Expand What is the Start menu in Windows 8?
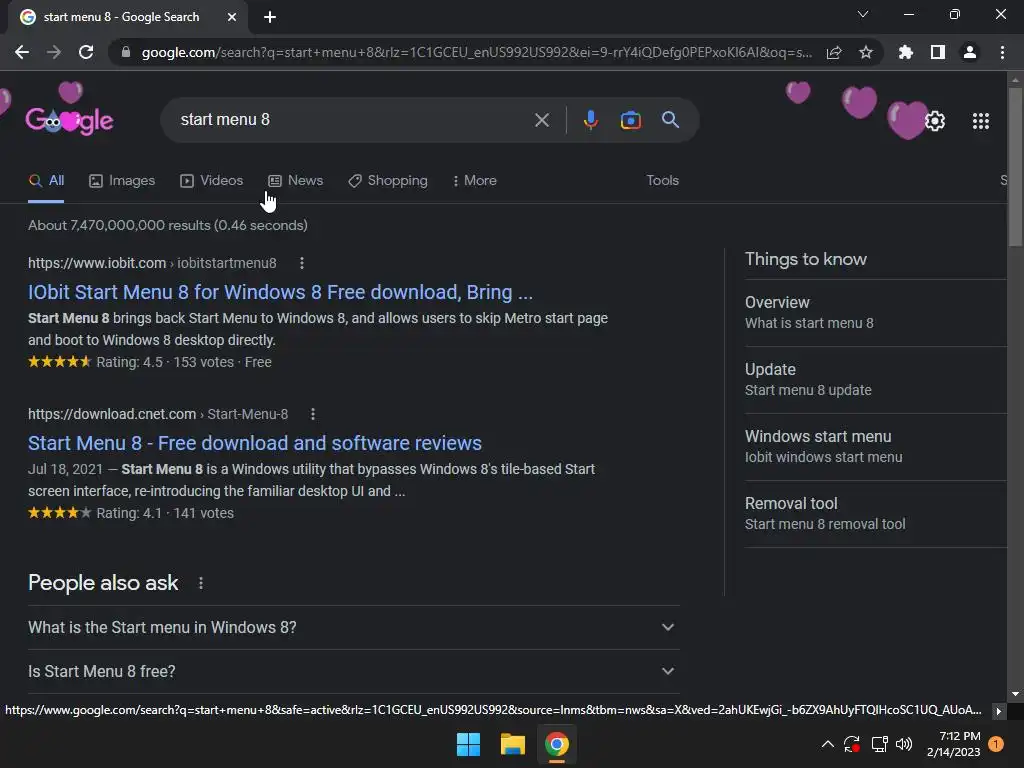This screenshot has height=768, width=1024. point(354,628)
